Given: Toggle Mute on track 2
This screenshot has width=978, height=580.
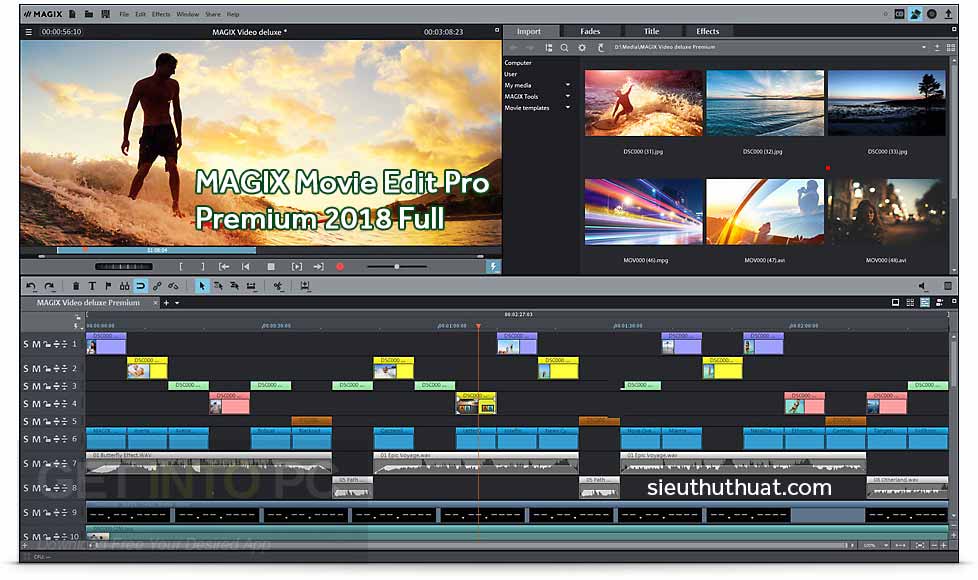Looking at the screenshot, I should coord(36,369).
